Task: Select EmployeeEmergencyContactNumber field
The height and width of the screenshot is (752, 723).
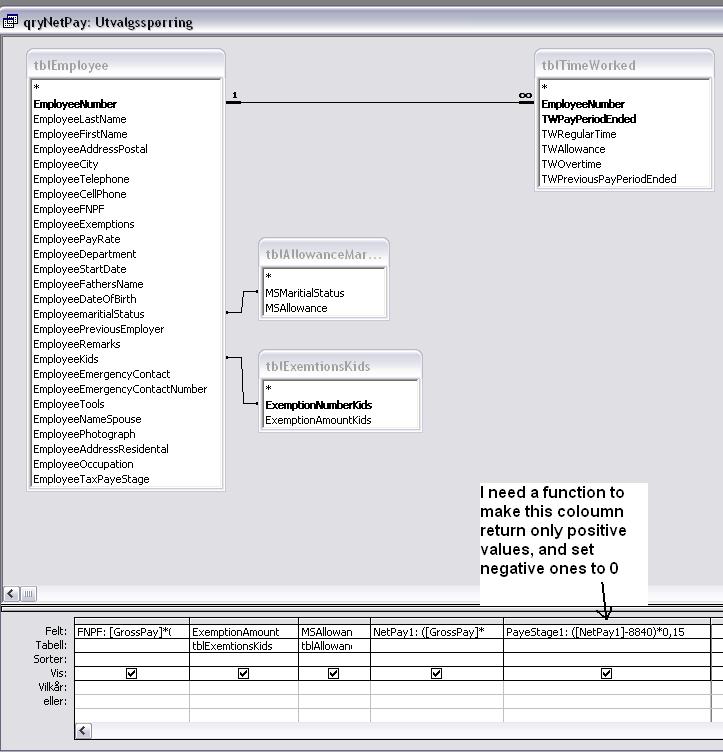Action: pyautogui.click(x=126, y=389)
